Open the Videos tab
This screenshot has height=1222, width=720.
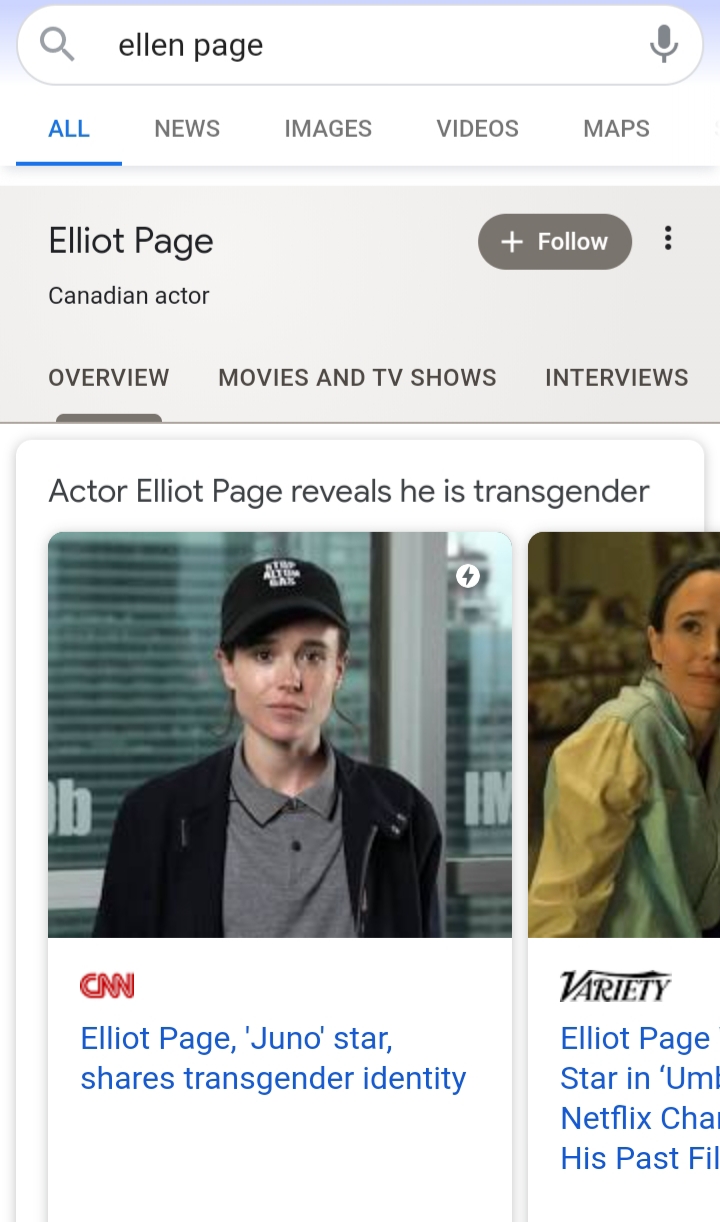pyautogui.click(x=478, y=129)
